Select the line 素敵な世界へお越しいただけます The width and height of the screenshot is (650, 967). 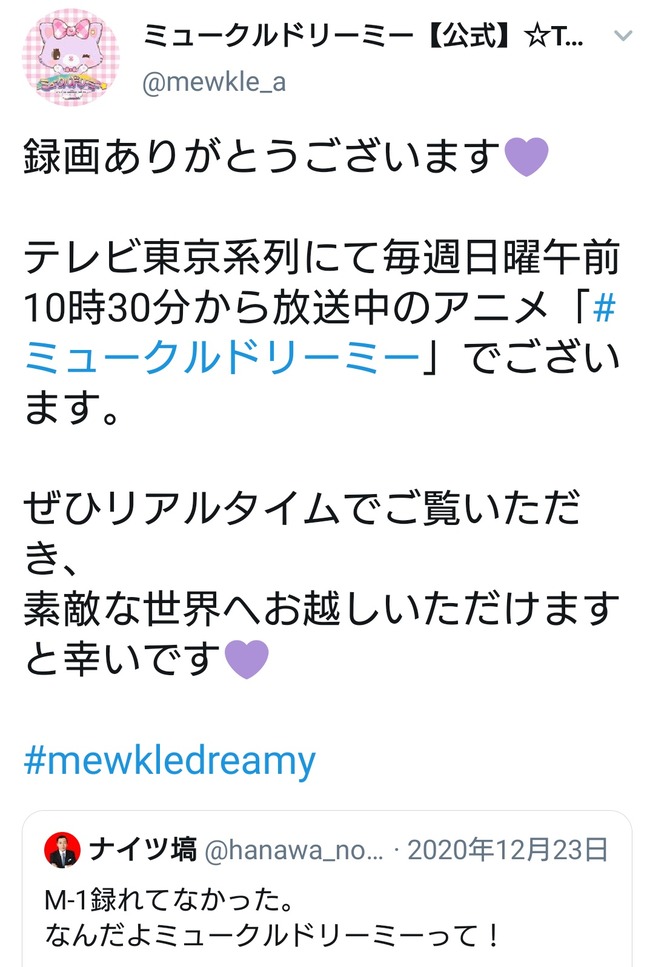click(321, 609)
